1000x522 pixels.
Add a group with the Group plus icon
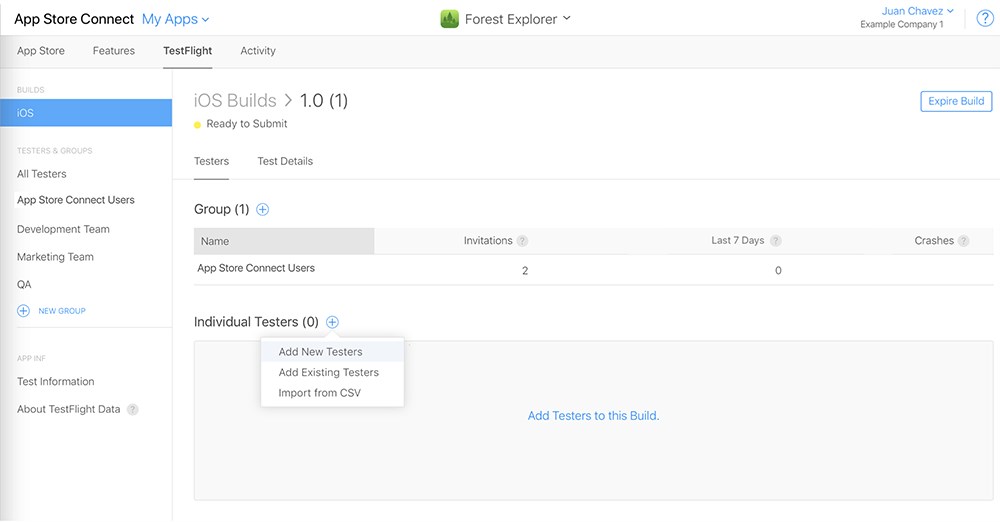click(262, 209)
